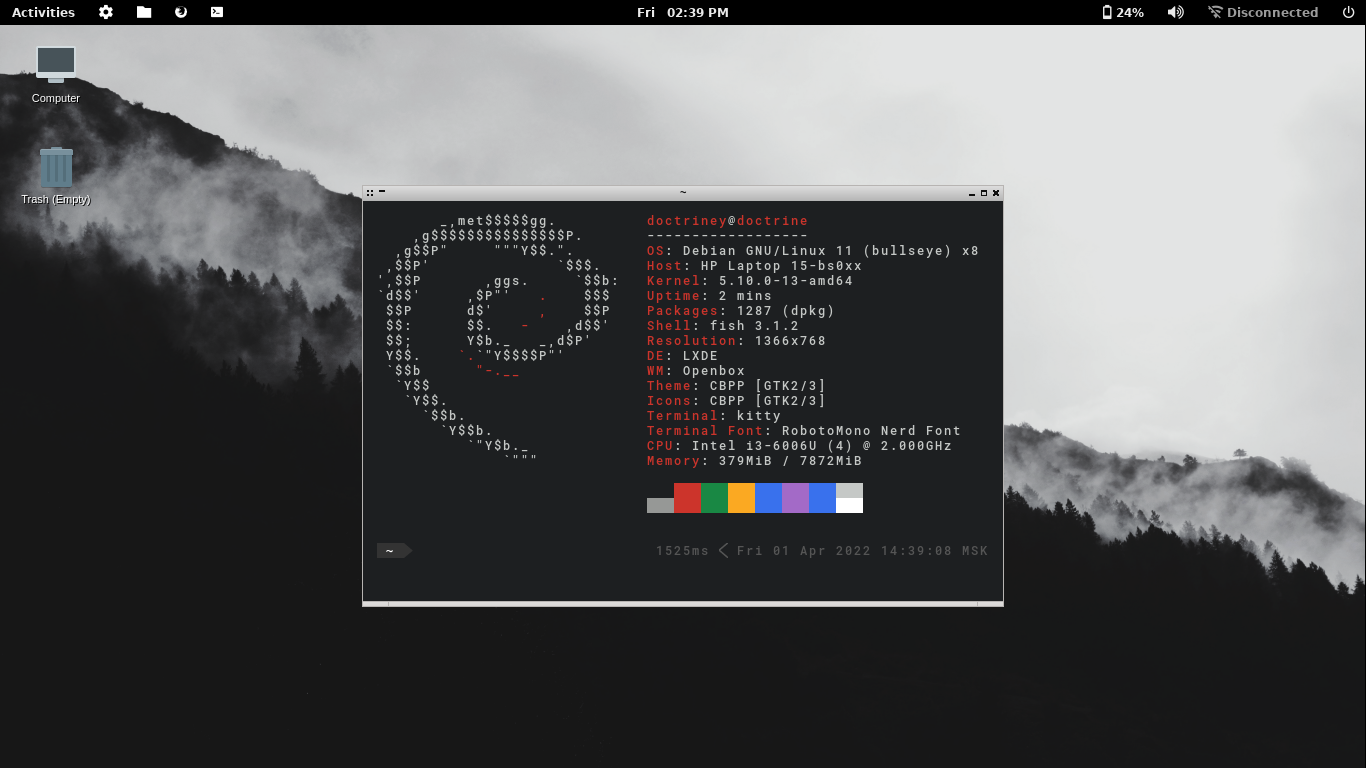
Task: Click the Shell: fish 3.1.2 line
Action: pyautogui.click(x=723, y=326)
